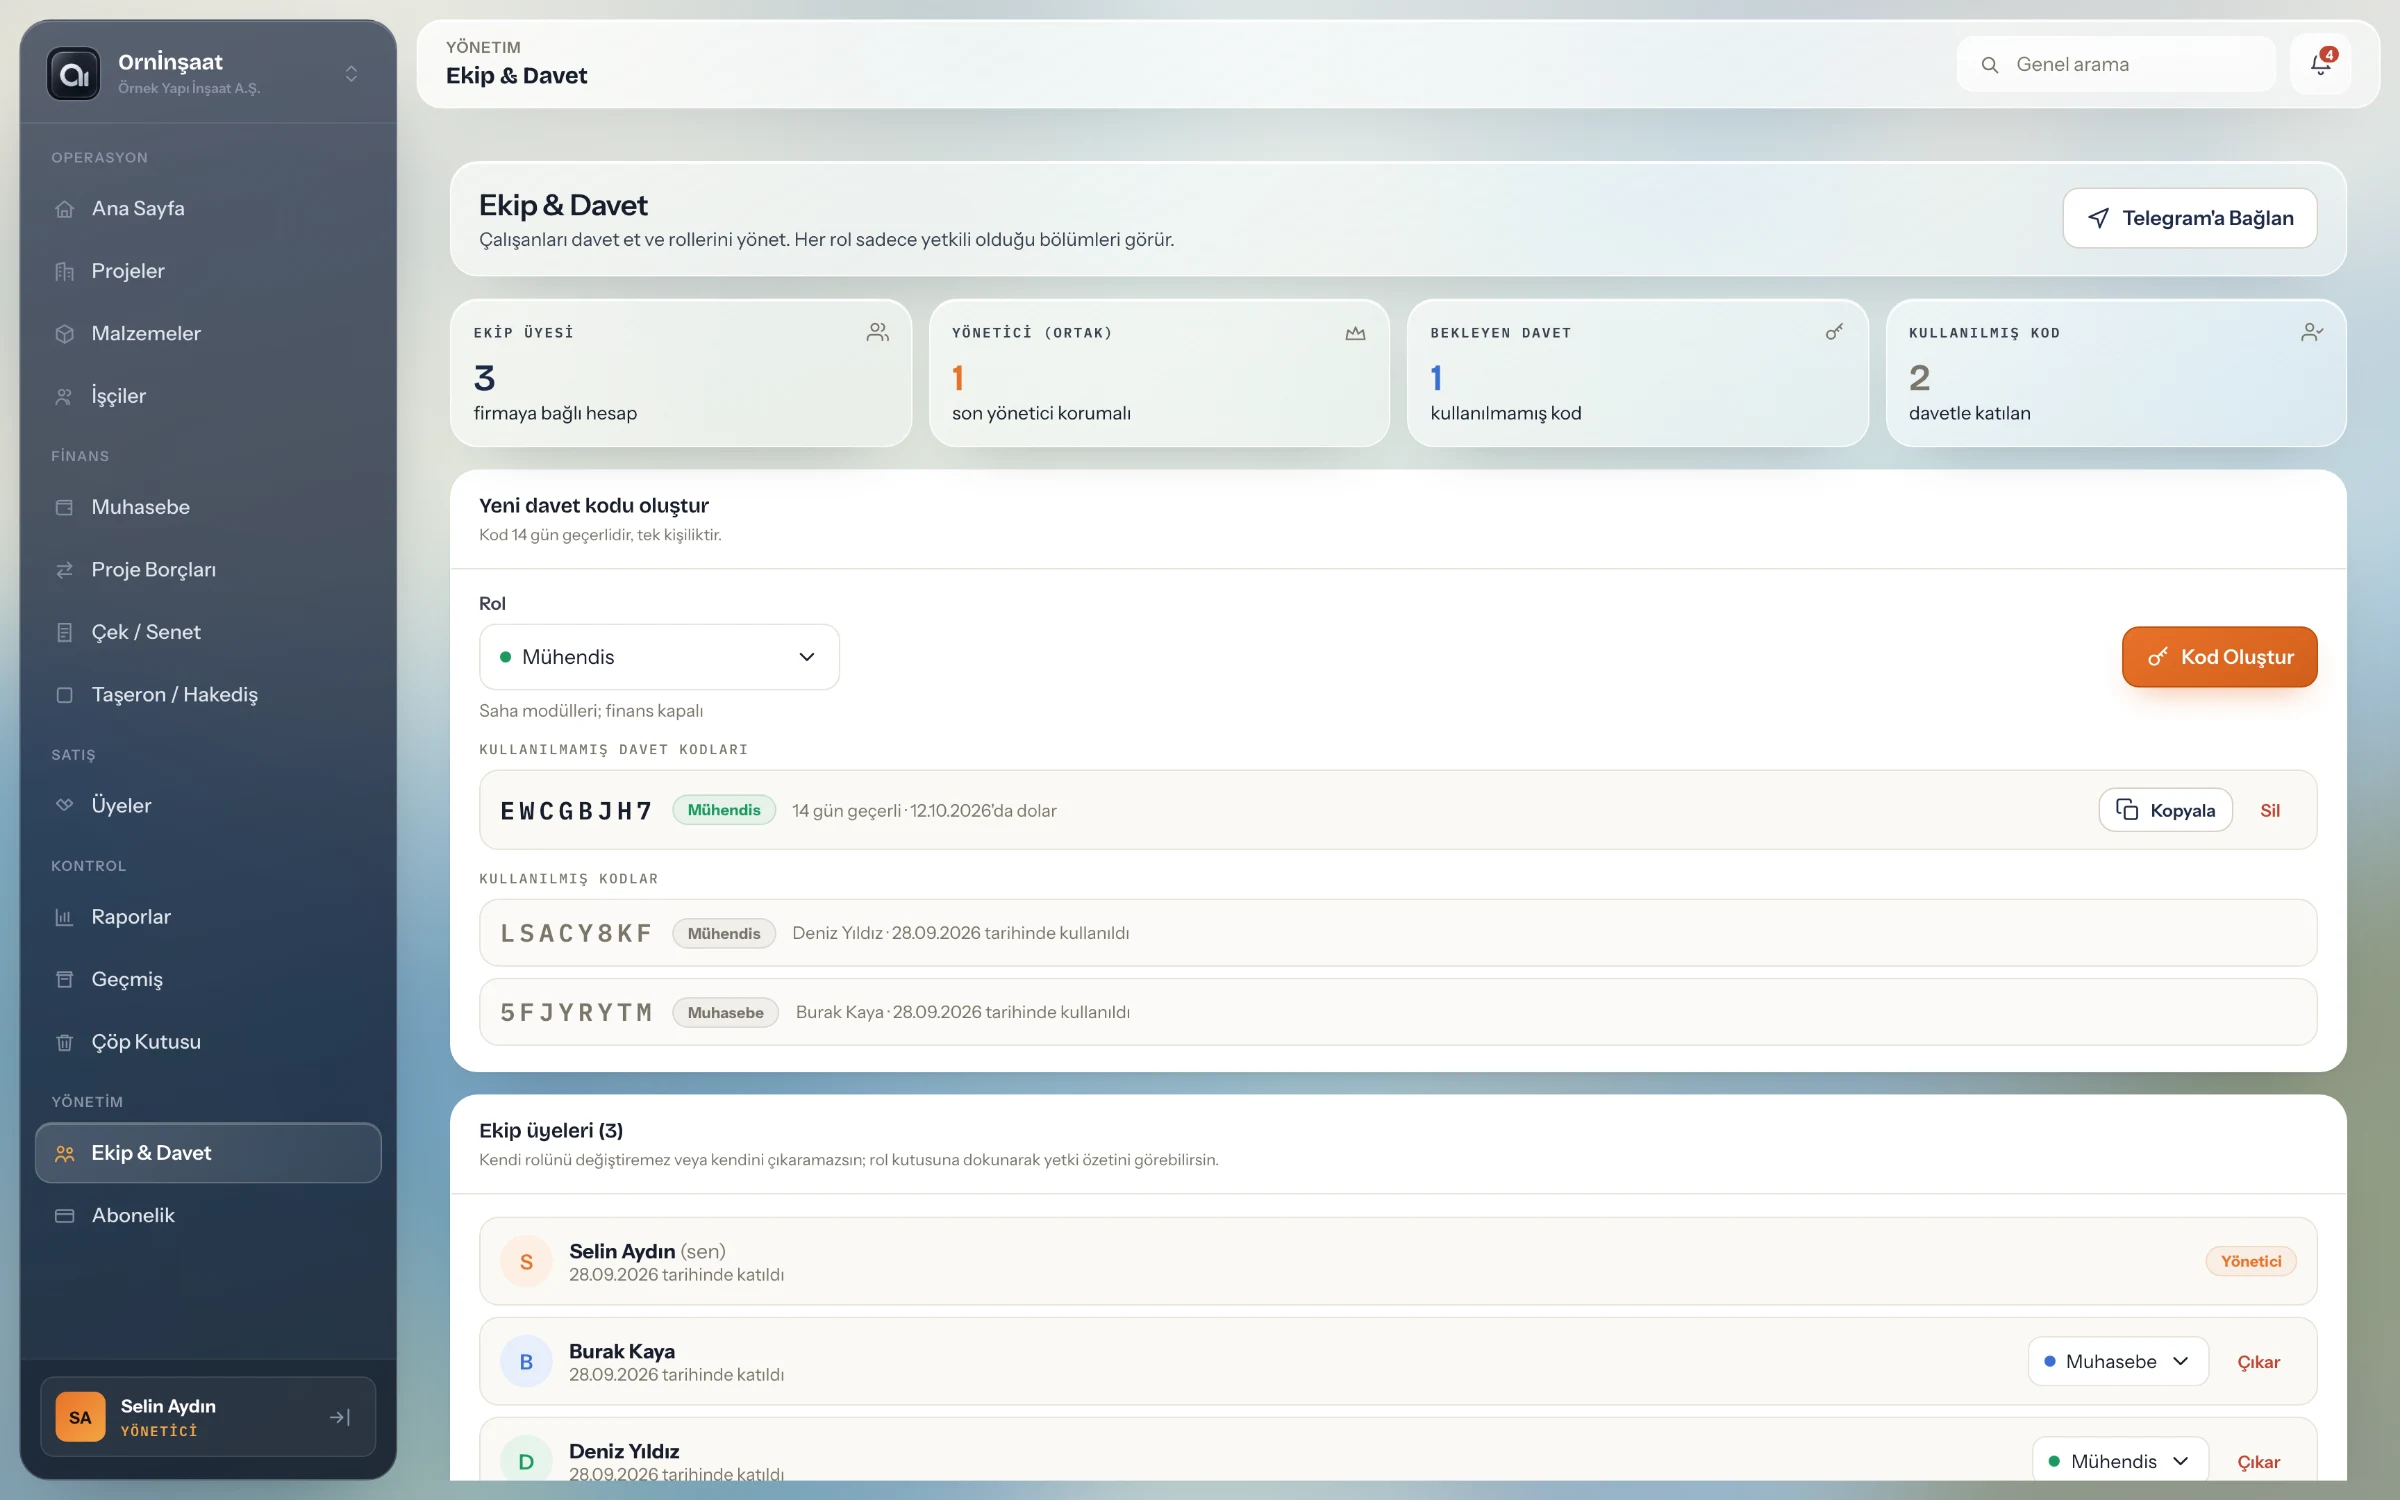Remove Burak Kaya using Çıkar

coord(2258,1363)
